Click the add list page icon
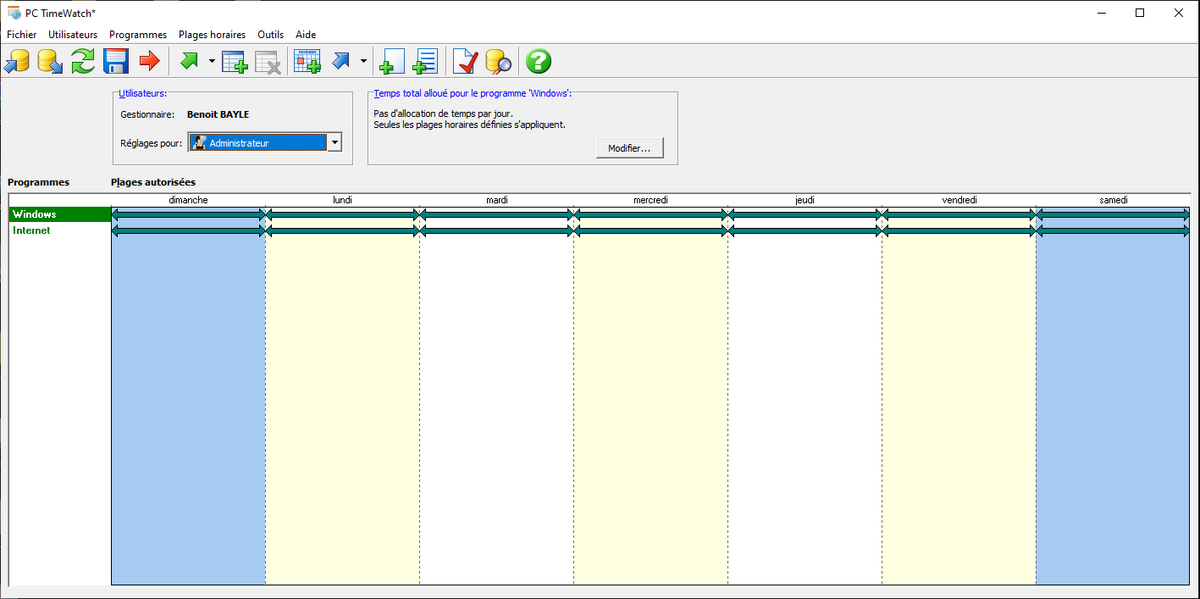The width and height of the screenshot is (1200, 599). tap(425, 62)
